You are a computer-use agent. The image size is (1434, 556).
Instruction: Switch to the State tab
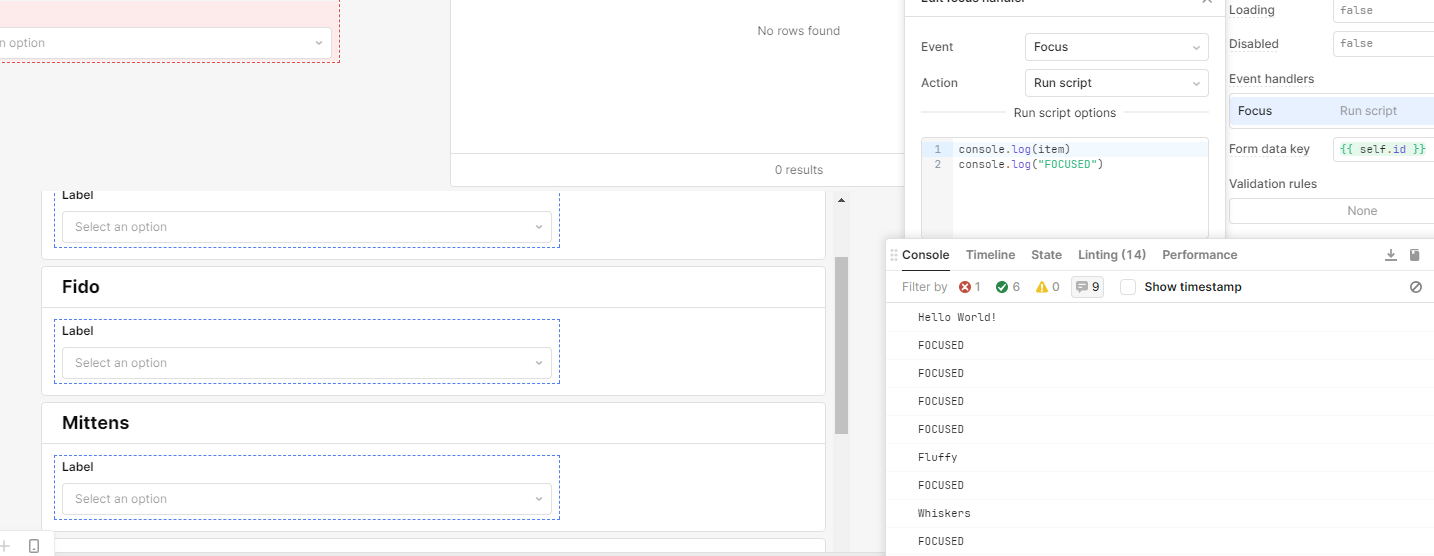[1046, 255]
